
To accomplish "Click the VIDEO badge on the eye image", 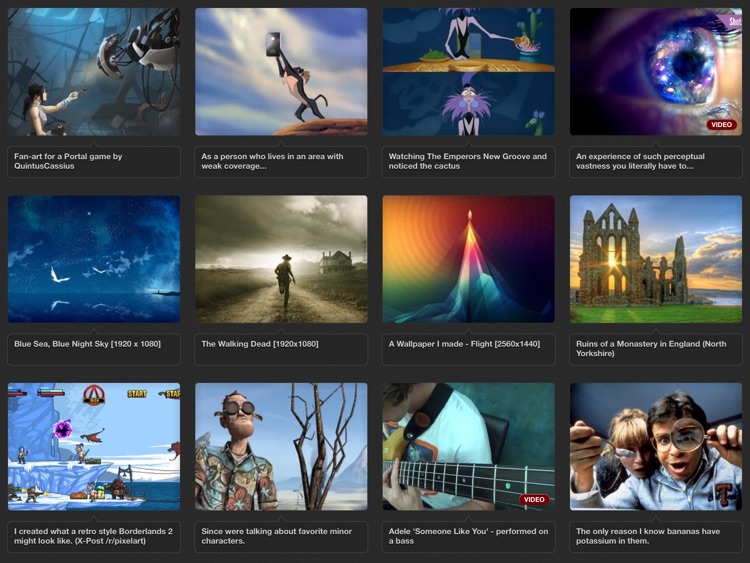I will coord(721,124).
